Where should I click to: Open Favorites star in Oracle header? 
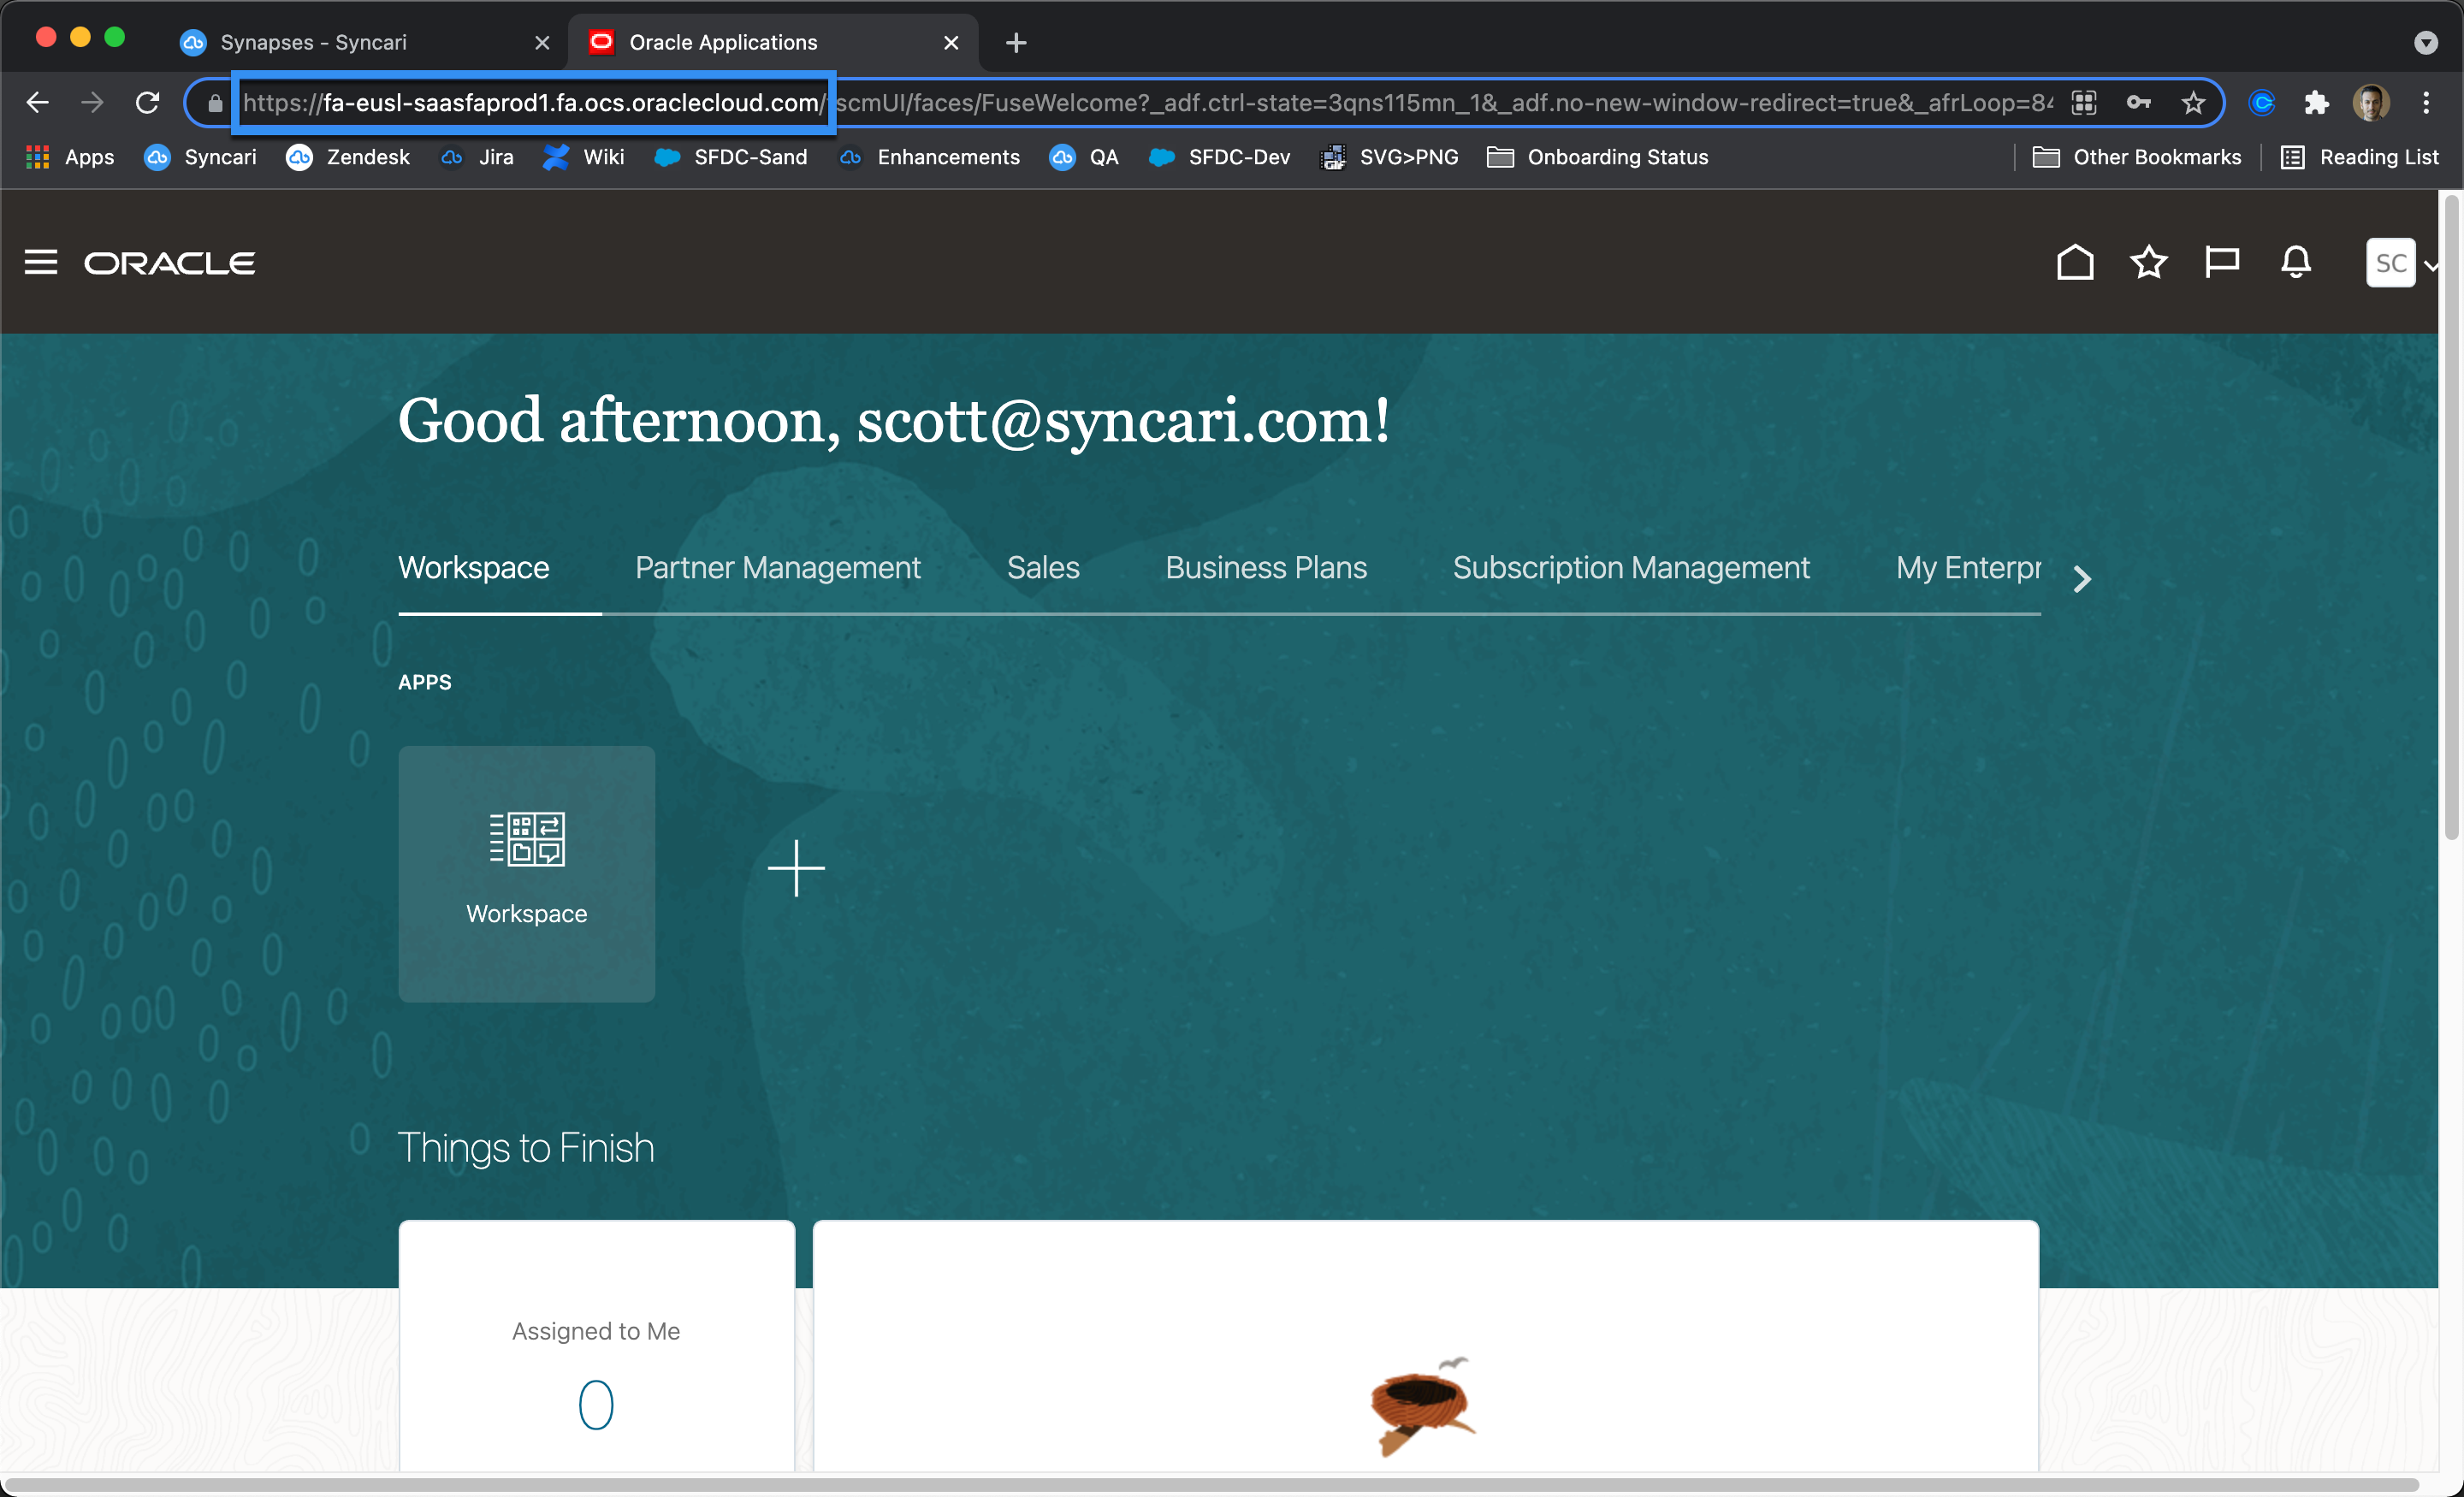pos(2148,262)
